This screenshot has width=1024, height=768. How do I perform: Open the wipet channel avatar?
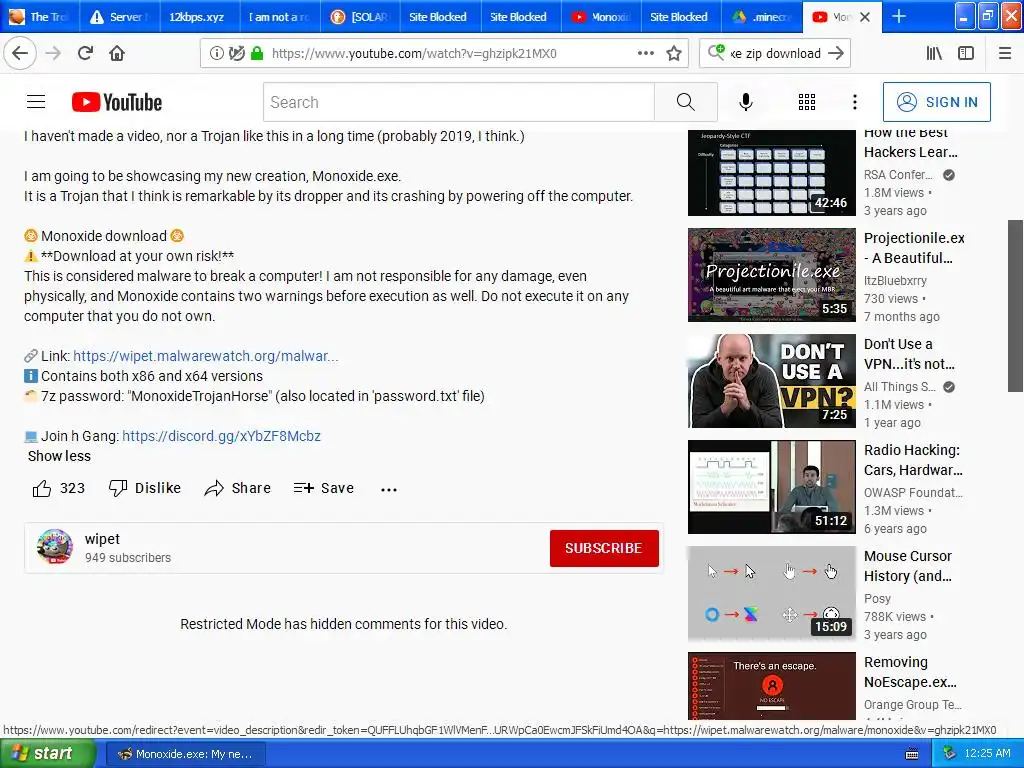tap(55, 547)
